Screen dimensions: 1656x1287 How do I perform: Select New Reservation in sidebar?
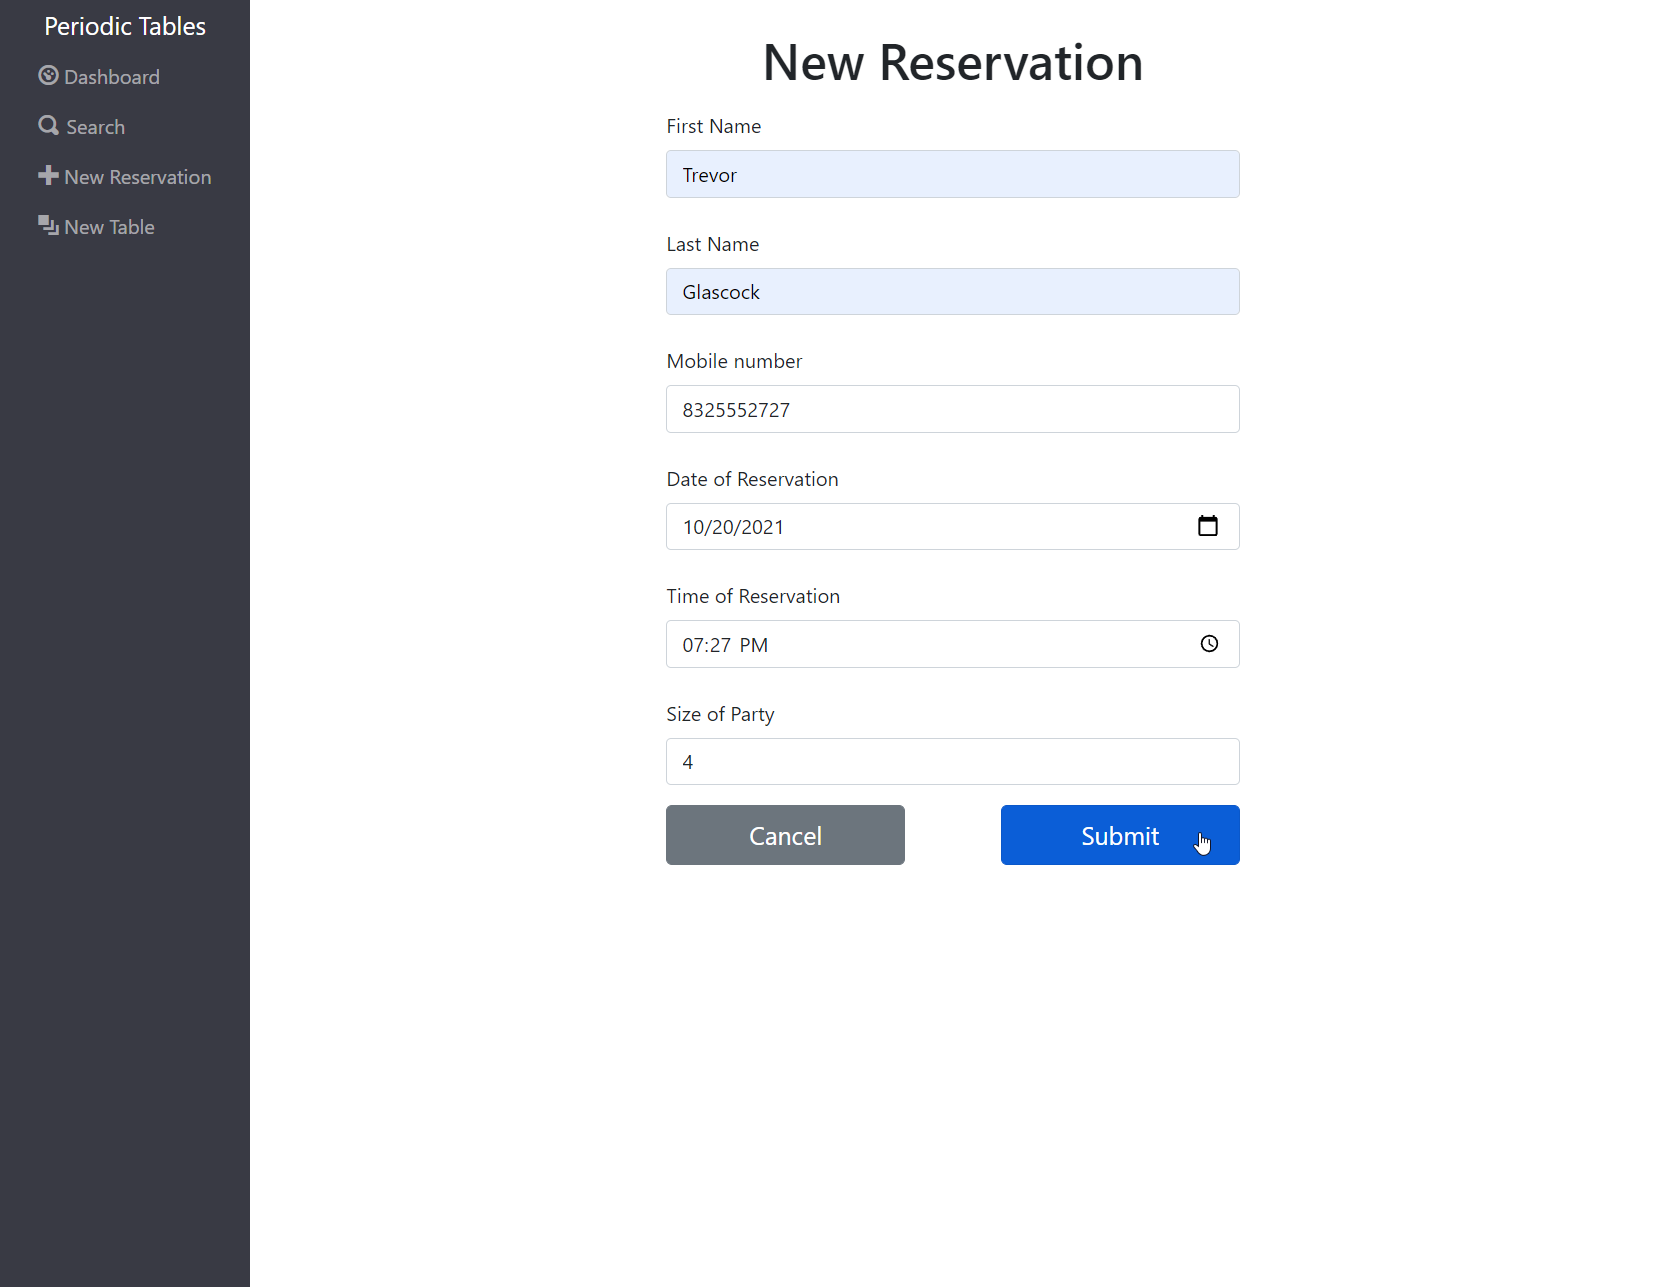(125, 177)
